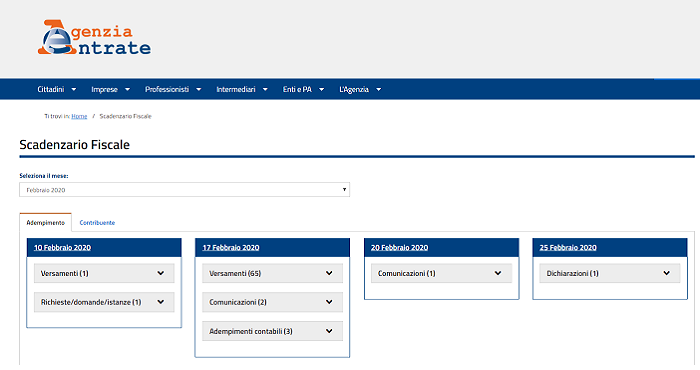
Task: Click the arrow next to Enti e PA
Action: tap(321, 90)
